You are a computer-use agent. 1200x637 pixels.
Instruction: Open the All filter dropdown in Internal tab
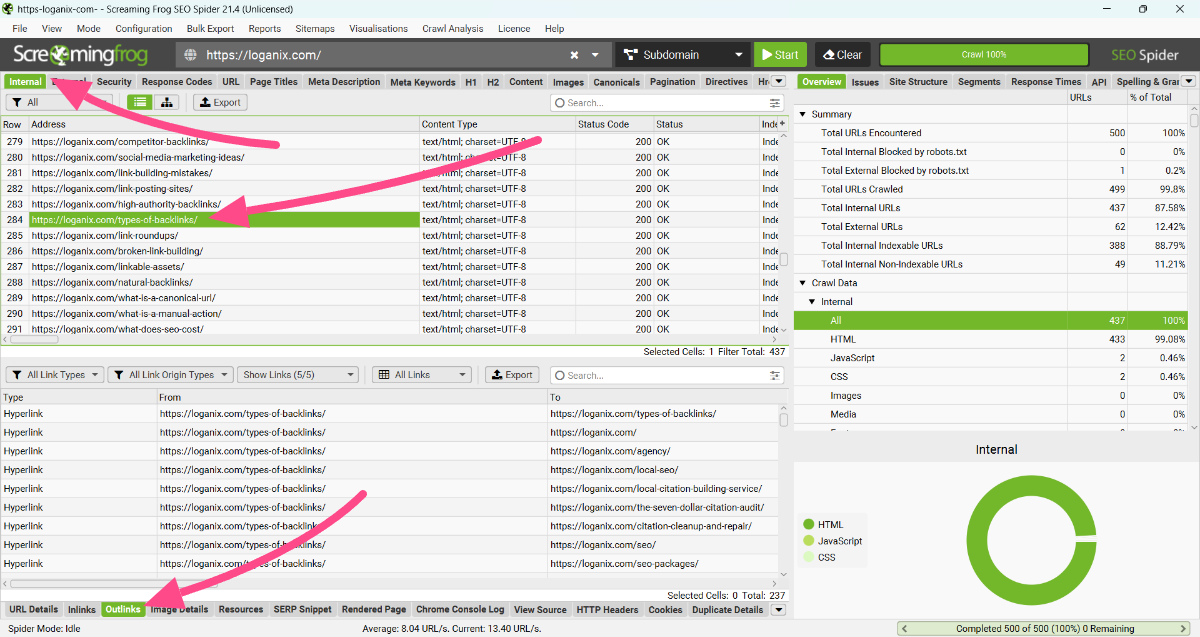[x=58, y=102]
